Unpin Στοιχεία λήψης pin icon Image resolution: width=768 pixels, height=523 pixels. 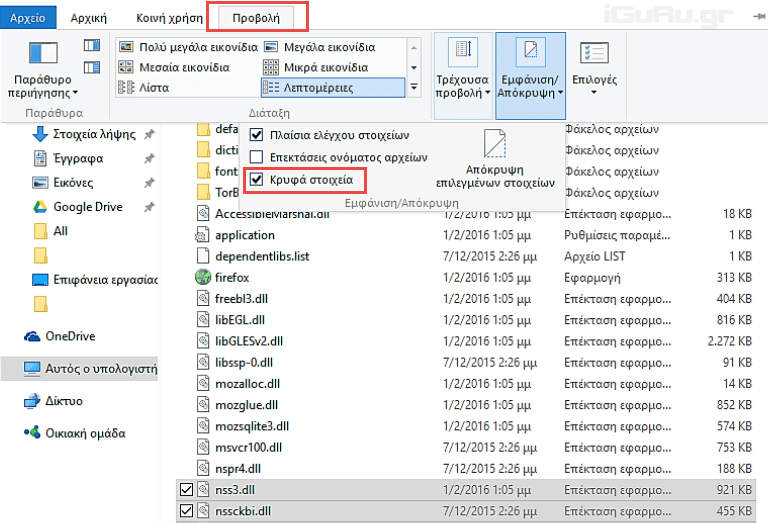(149, 134)
